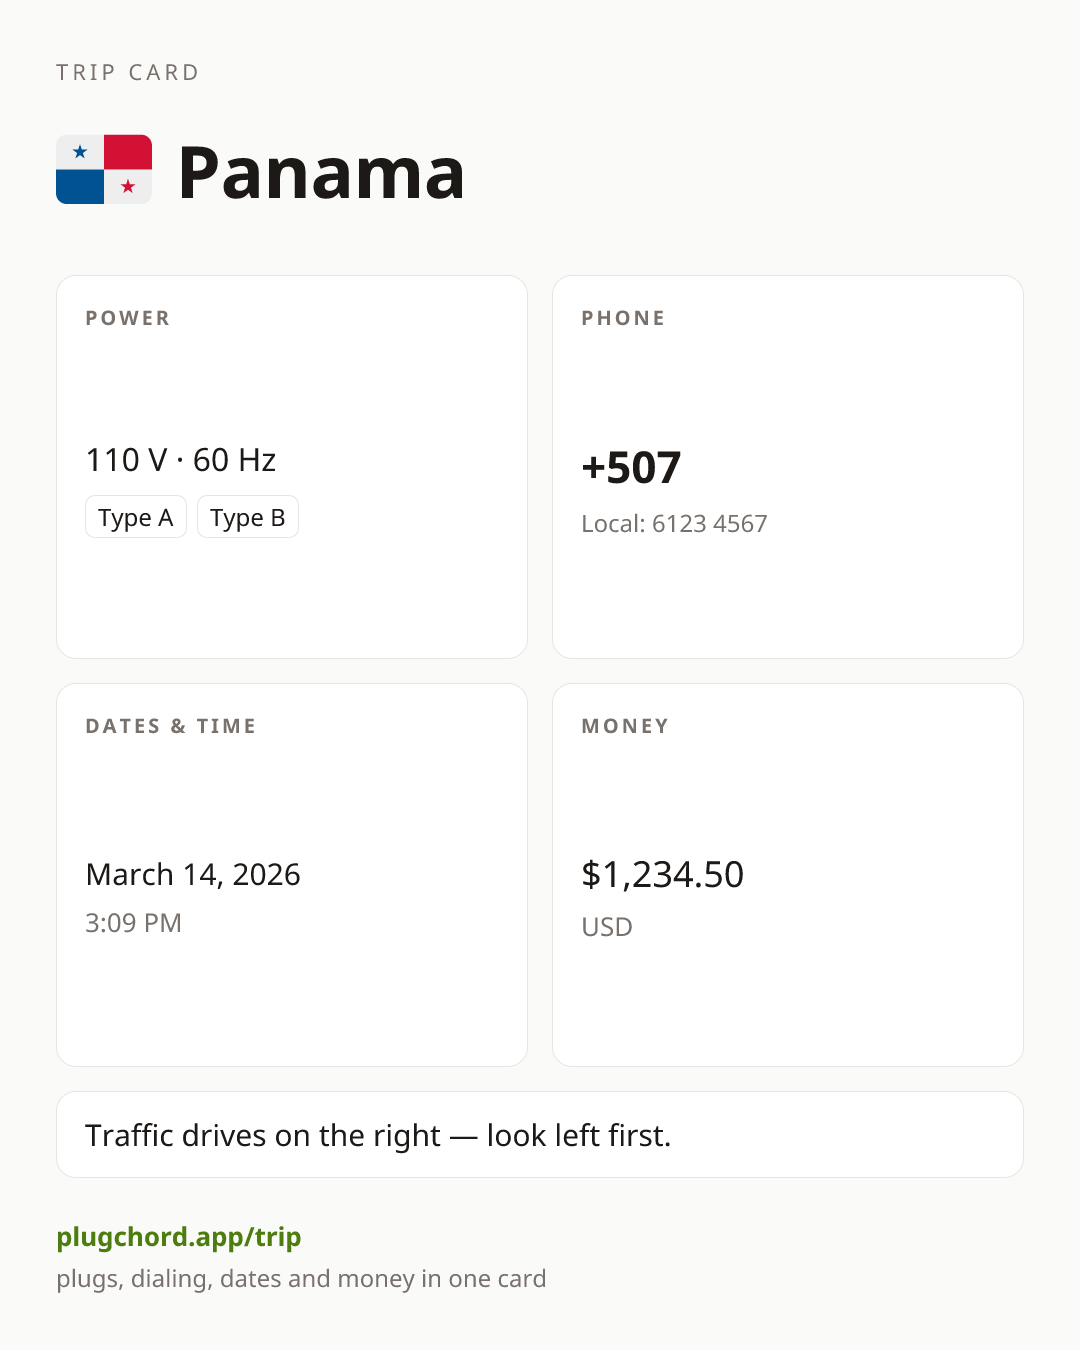The image size is (1080, 1350).
Task: Click the Panama flag icon
Action: point(104,170)
